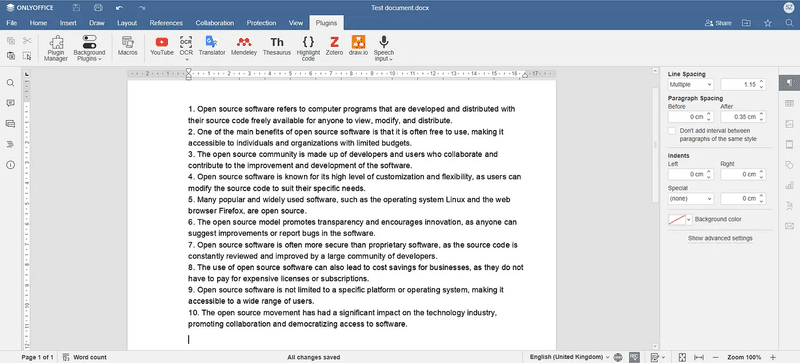Image resolution: width=800 pixels, height=363 pixels.
Task: Zoom out with the minus button
Action: pyautogui.click(x=715, y=357)
